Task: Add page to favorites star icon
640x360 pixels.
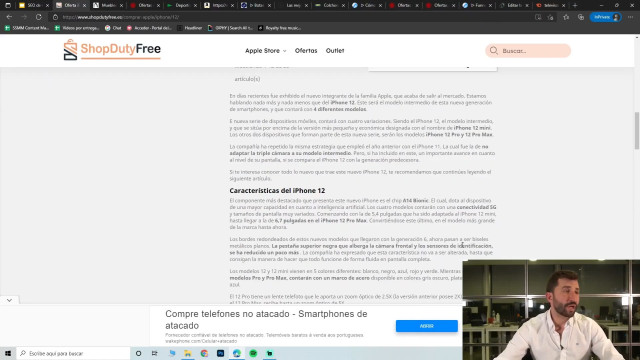Action: tap(566, 17)
